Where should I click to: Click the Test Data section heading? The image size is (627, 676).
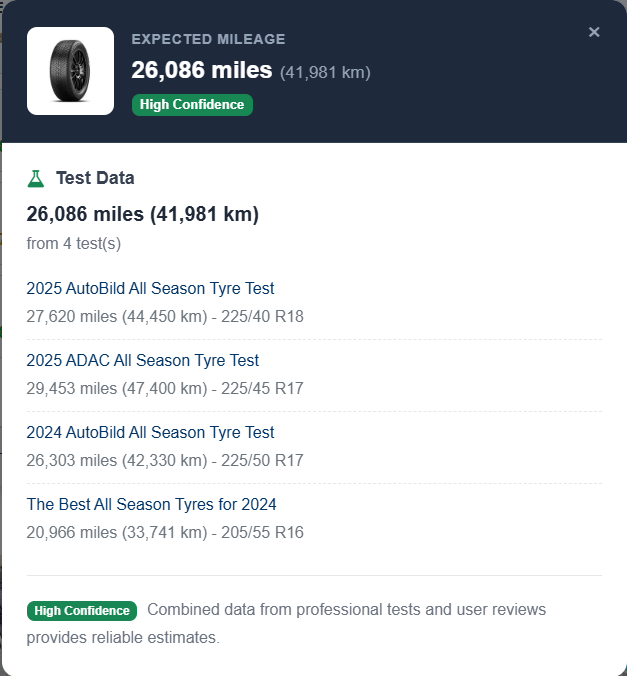(95, 178)
